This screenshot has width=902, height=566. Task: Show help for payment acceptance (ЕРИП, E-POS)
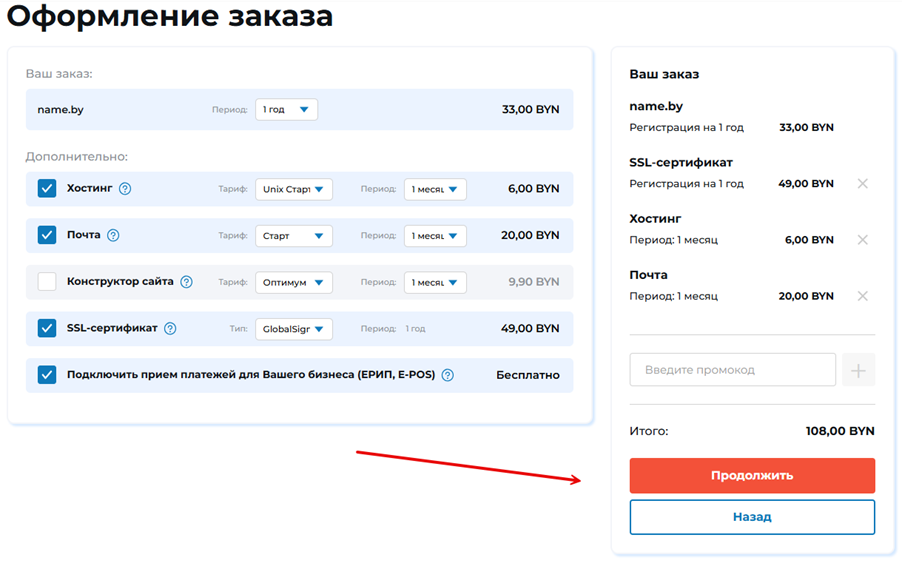[x=447, y=376]
